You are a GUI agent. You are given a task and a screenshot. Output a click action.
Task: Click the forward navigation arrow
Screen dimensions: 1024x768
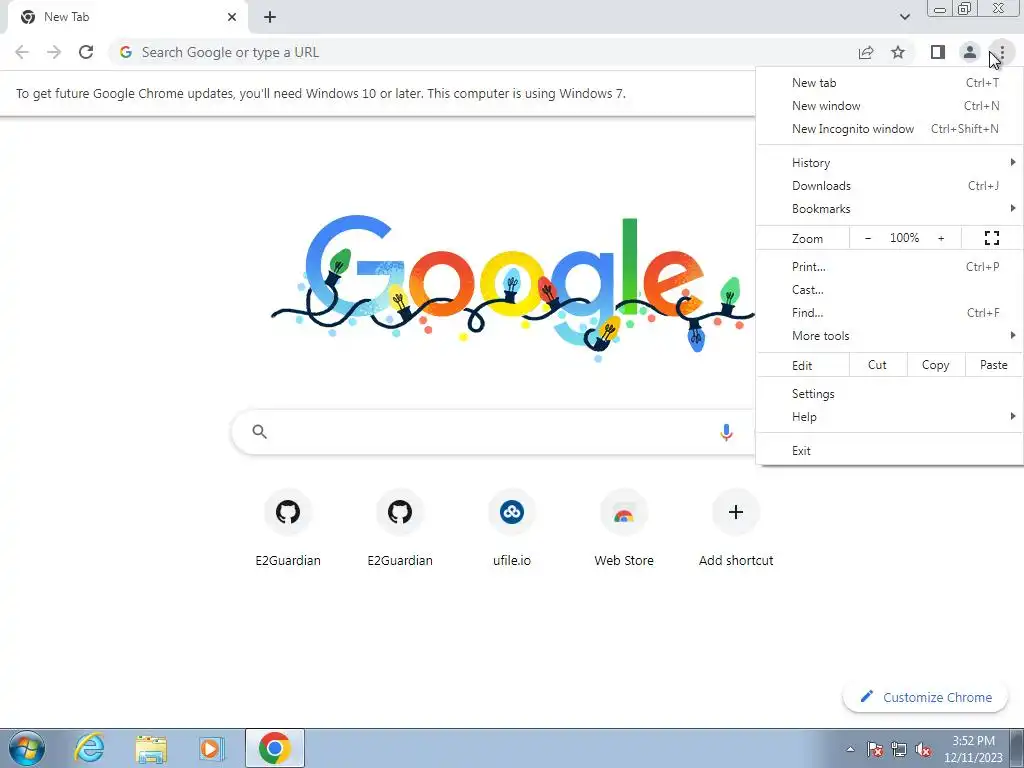click(54, 52)
